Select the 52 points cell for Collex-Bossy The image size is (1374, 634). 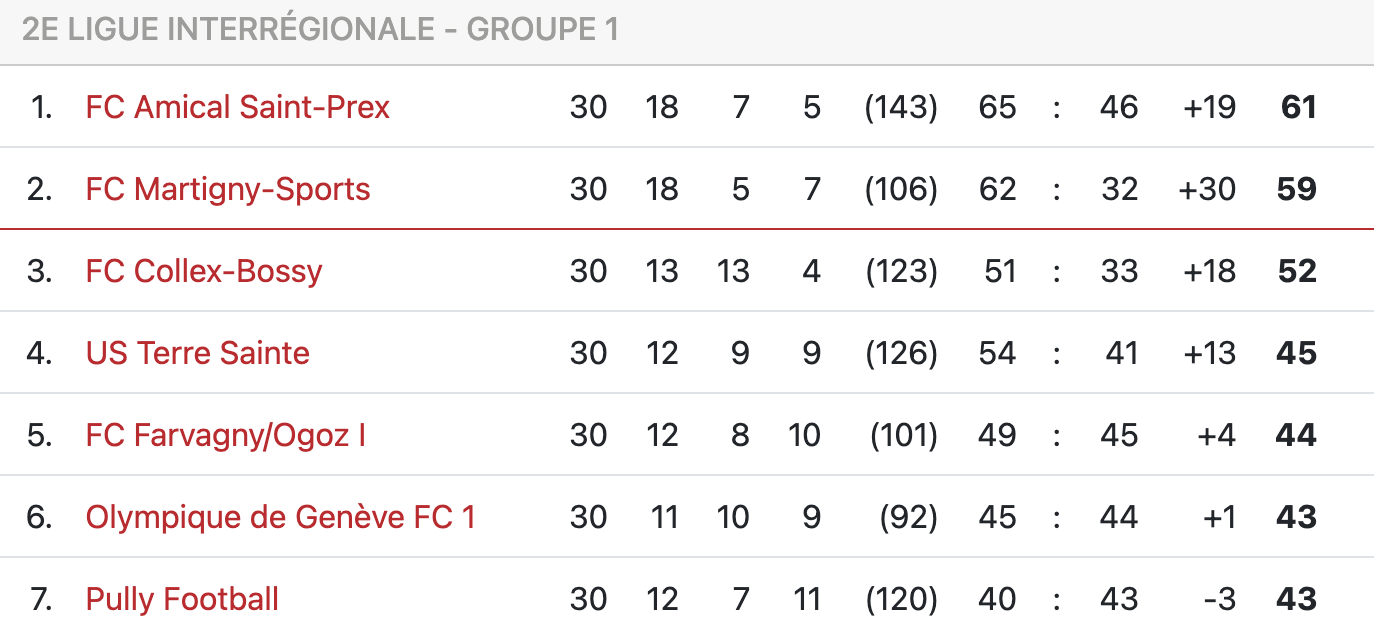[1297, 271]
